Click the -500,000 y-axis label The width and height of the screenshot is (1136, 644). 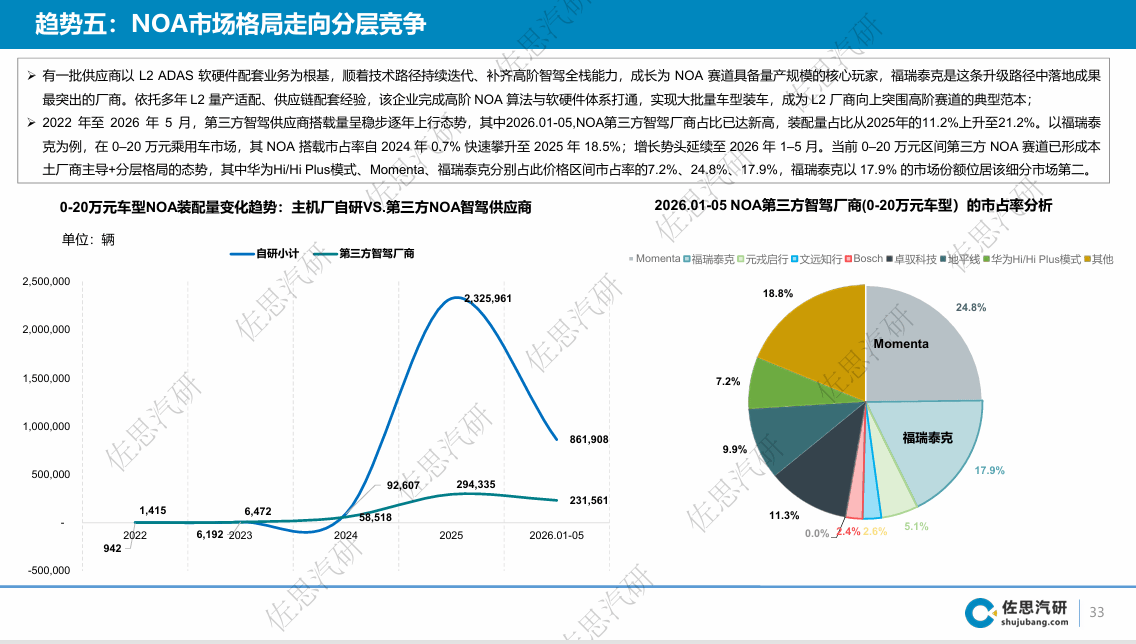pos(49,570)
